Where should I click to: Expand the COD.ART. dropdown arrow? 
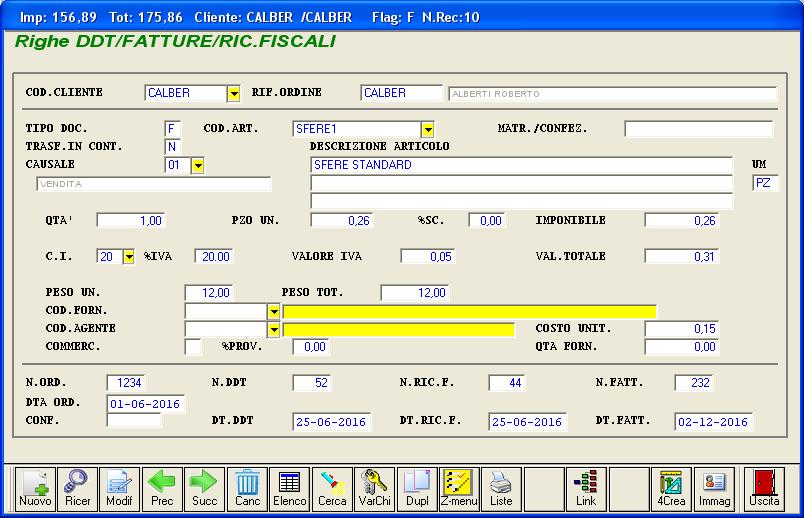[428, 129]
